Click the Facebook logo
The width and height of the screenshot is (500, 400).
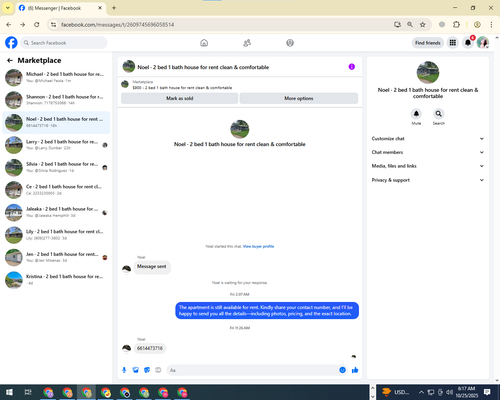[11, 43]
